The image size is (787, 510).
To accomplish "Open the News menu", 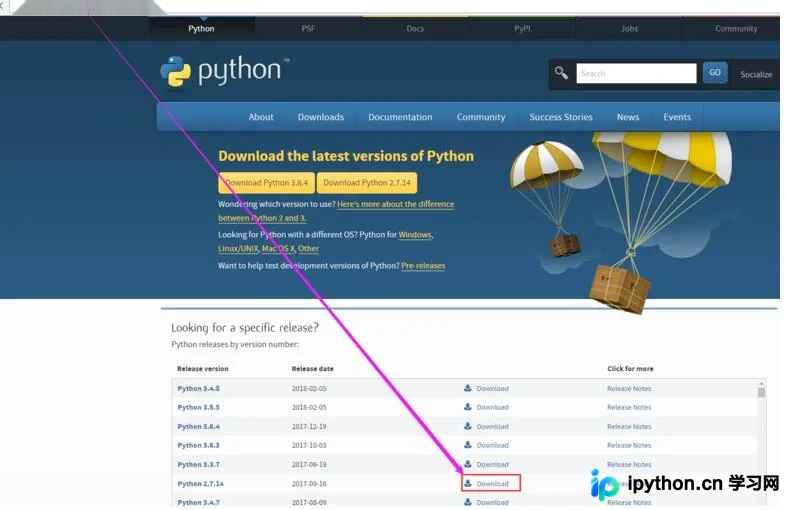I will 628,117.
